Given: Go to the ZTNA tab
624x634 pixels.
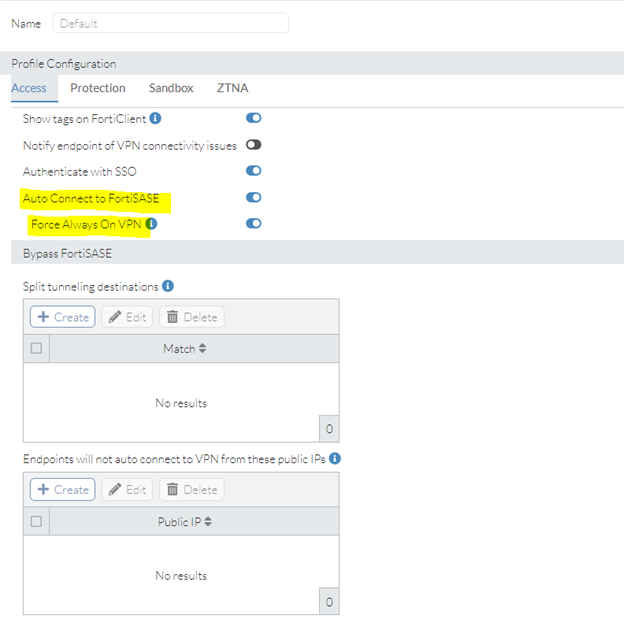Looking at the screenshot, I should (x=233, y=88).
